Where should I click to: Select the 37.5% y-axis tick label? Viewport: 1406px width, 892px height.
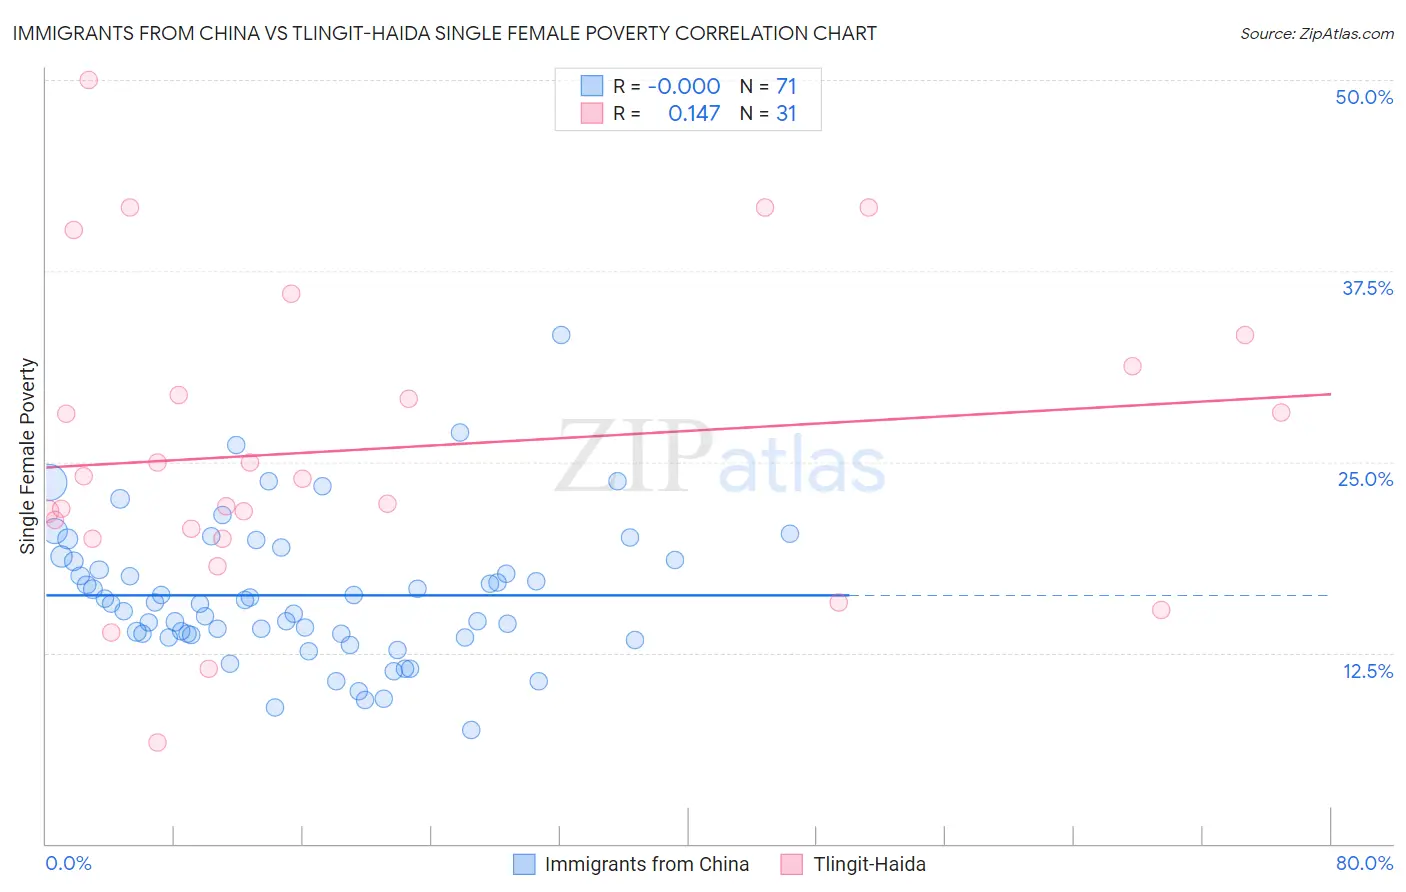[1367, 288]
